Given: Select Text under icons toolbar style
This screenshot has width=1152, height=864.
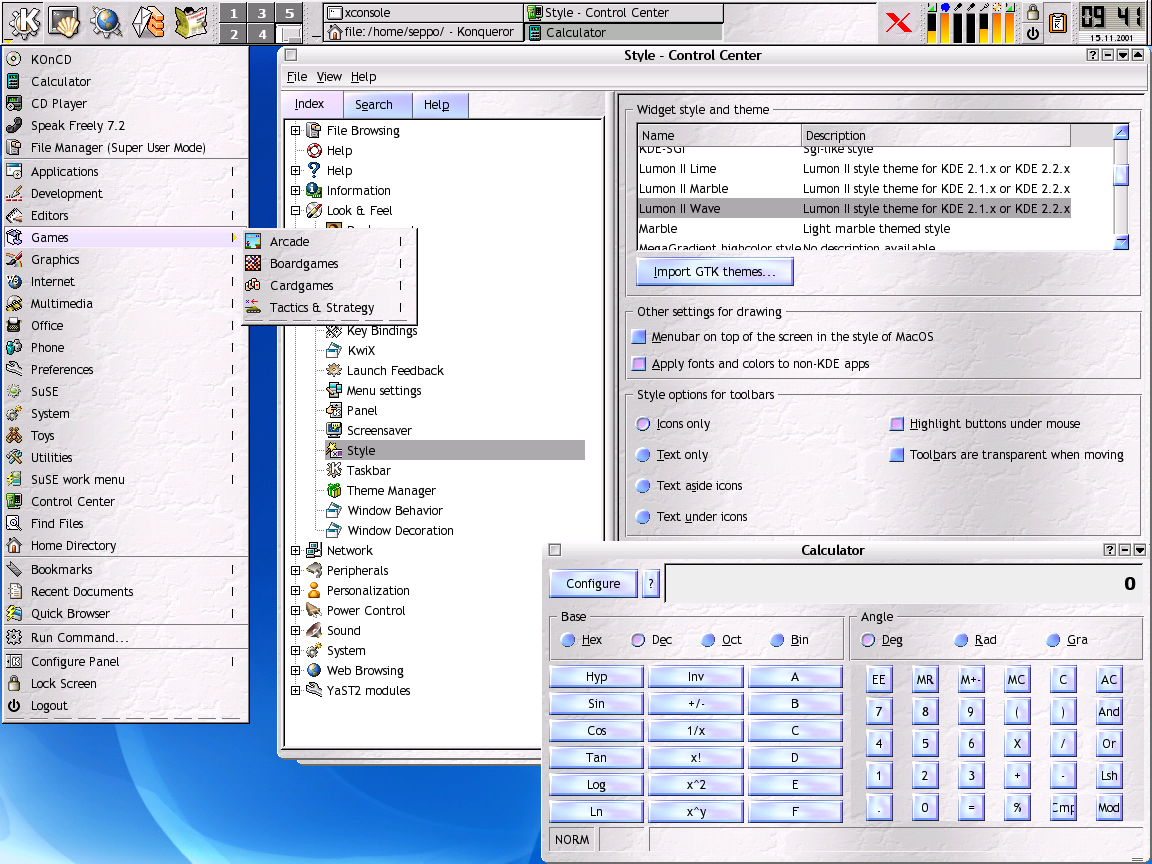Looking at the screenshot, I should [x=643, y=516].
